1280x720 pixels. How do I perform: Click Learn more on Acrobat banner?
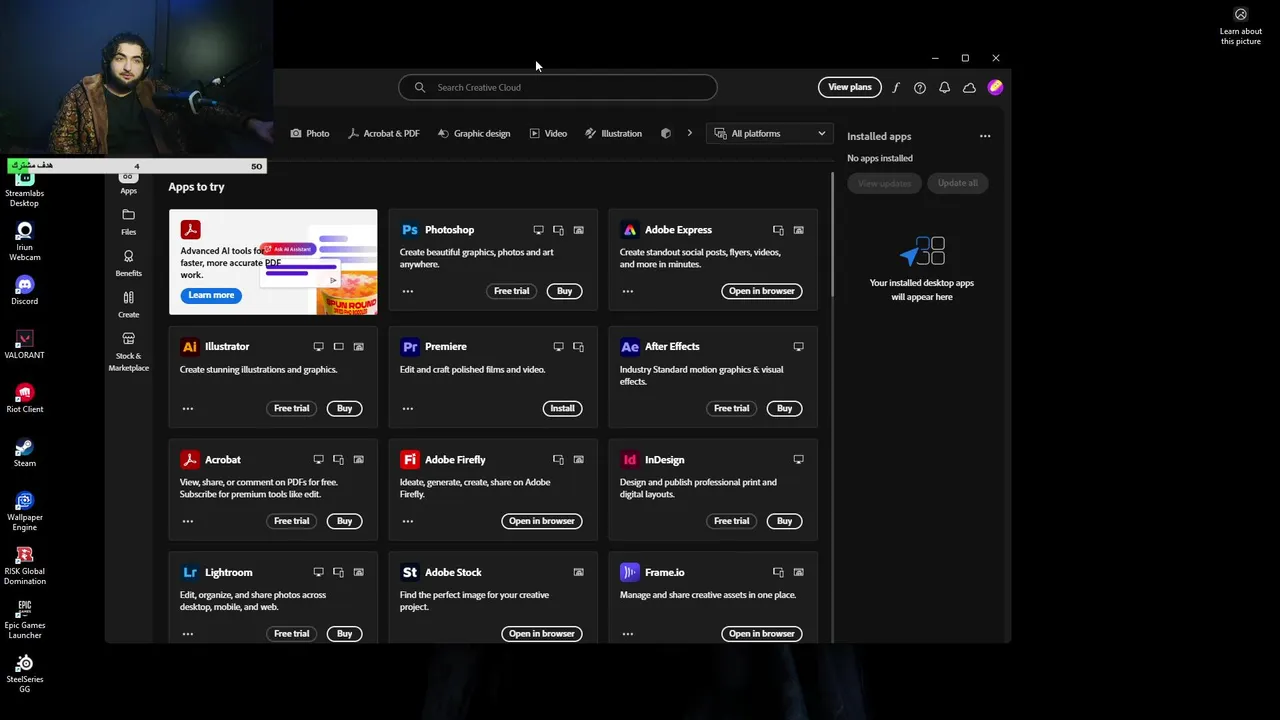click(211, 295)
